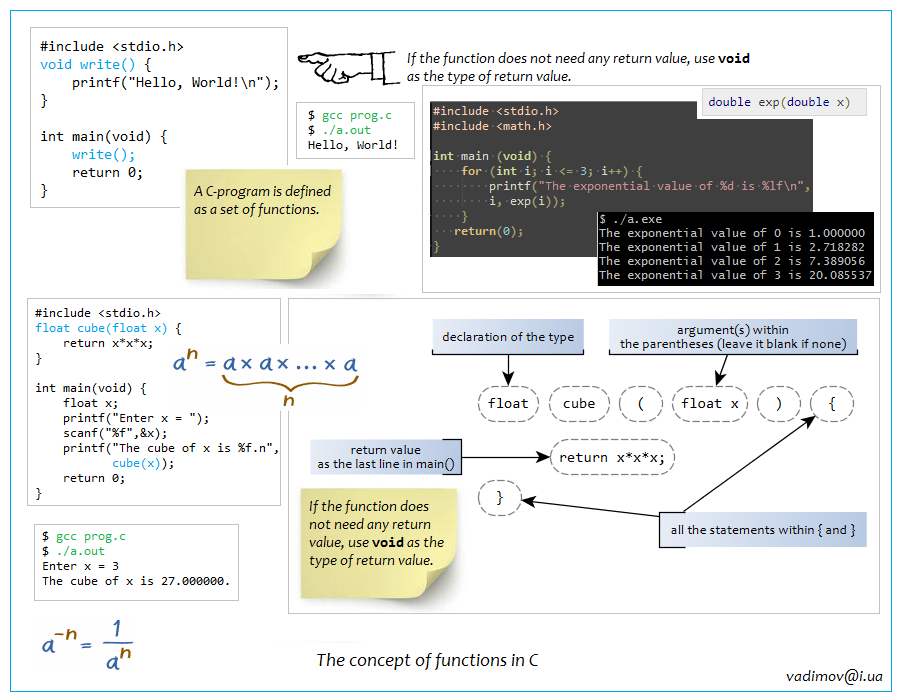Select the dashed opening curly brace bubble
Viewport: 900px width, 700px height.
(x=832, y=404)
